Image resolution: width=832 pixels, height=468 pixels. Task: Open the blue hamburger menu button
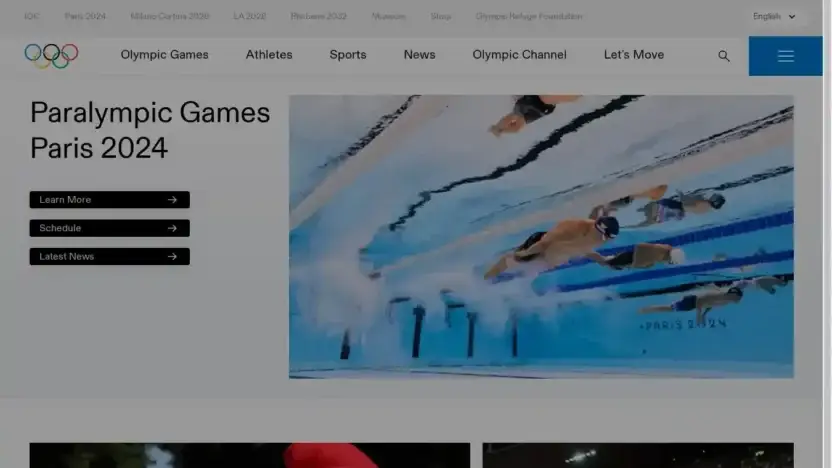pos(785,56)
